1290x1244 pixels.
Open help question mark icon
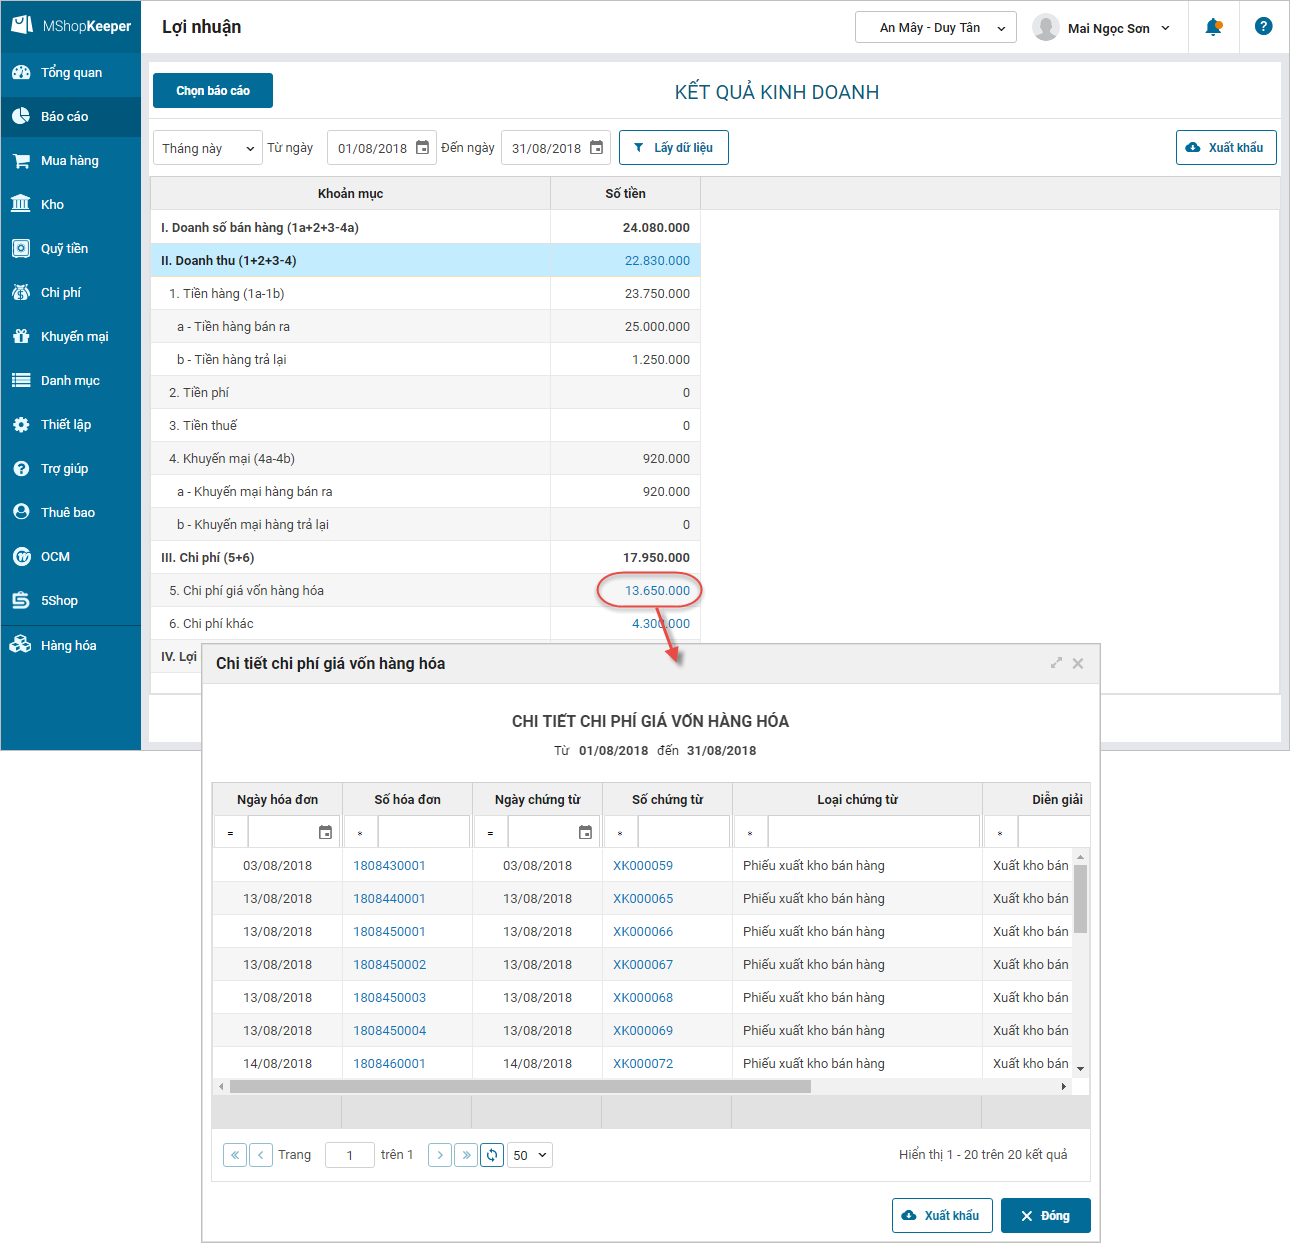1263,27
